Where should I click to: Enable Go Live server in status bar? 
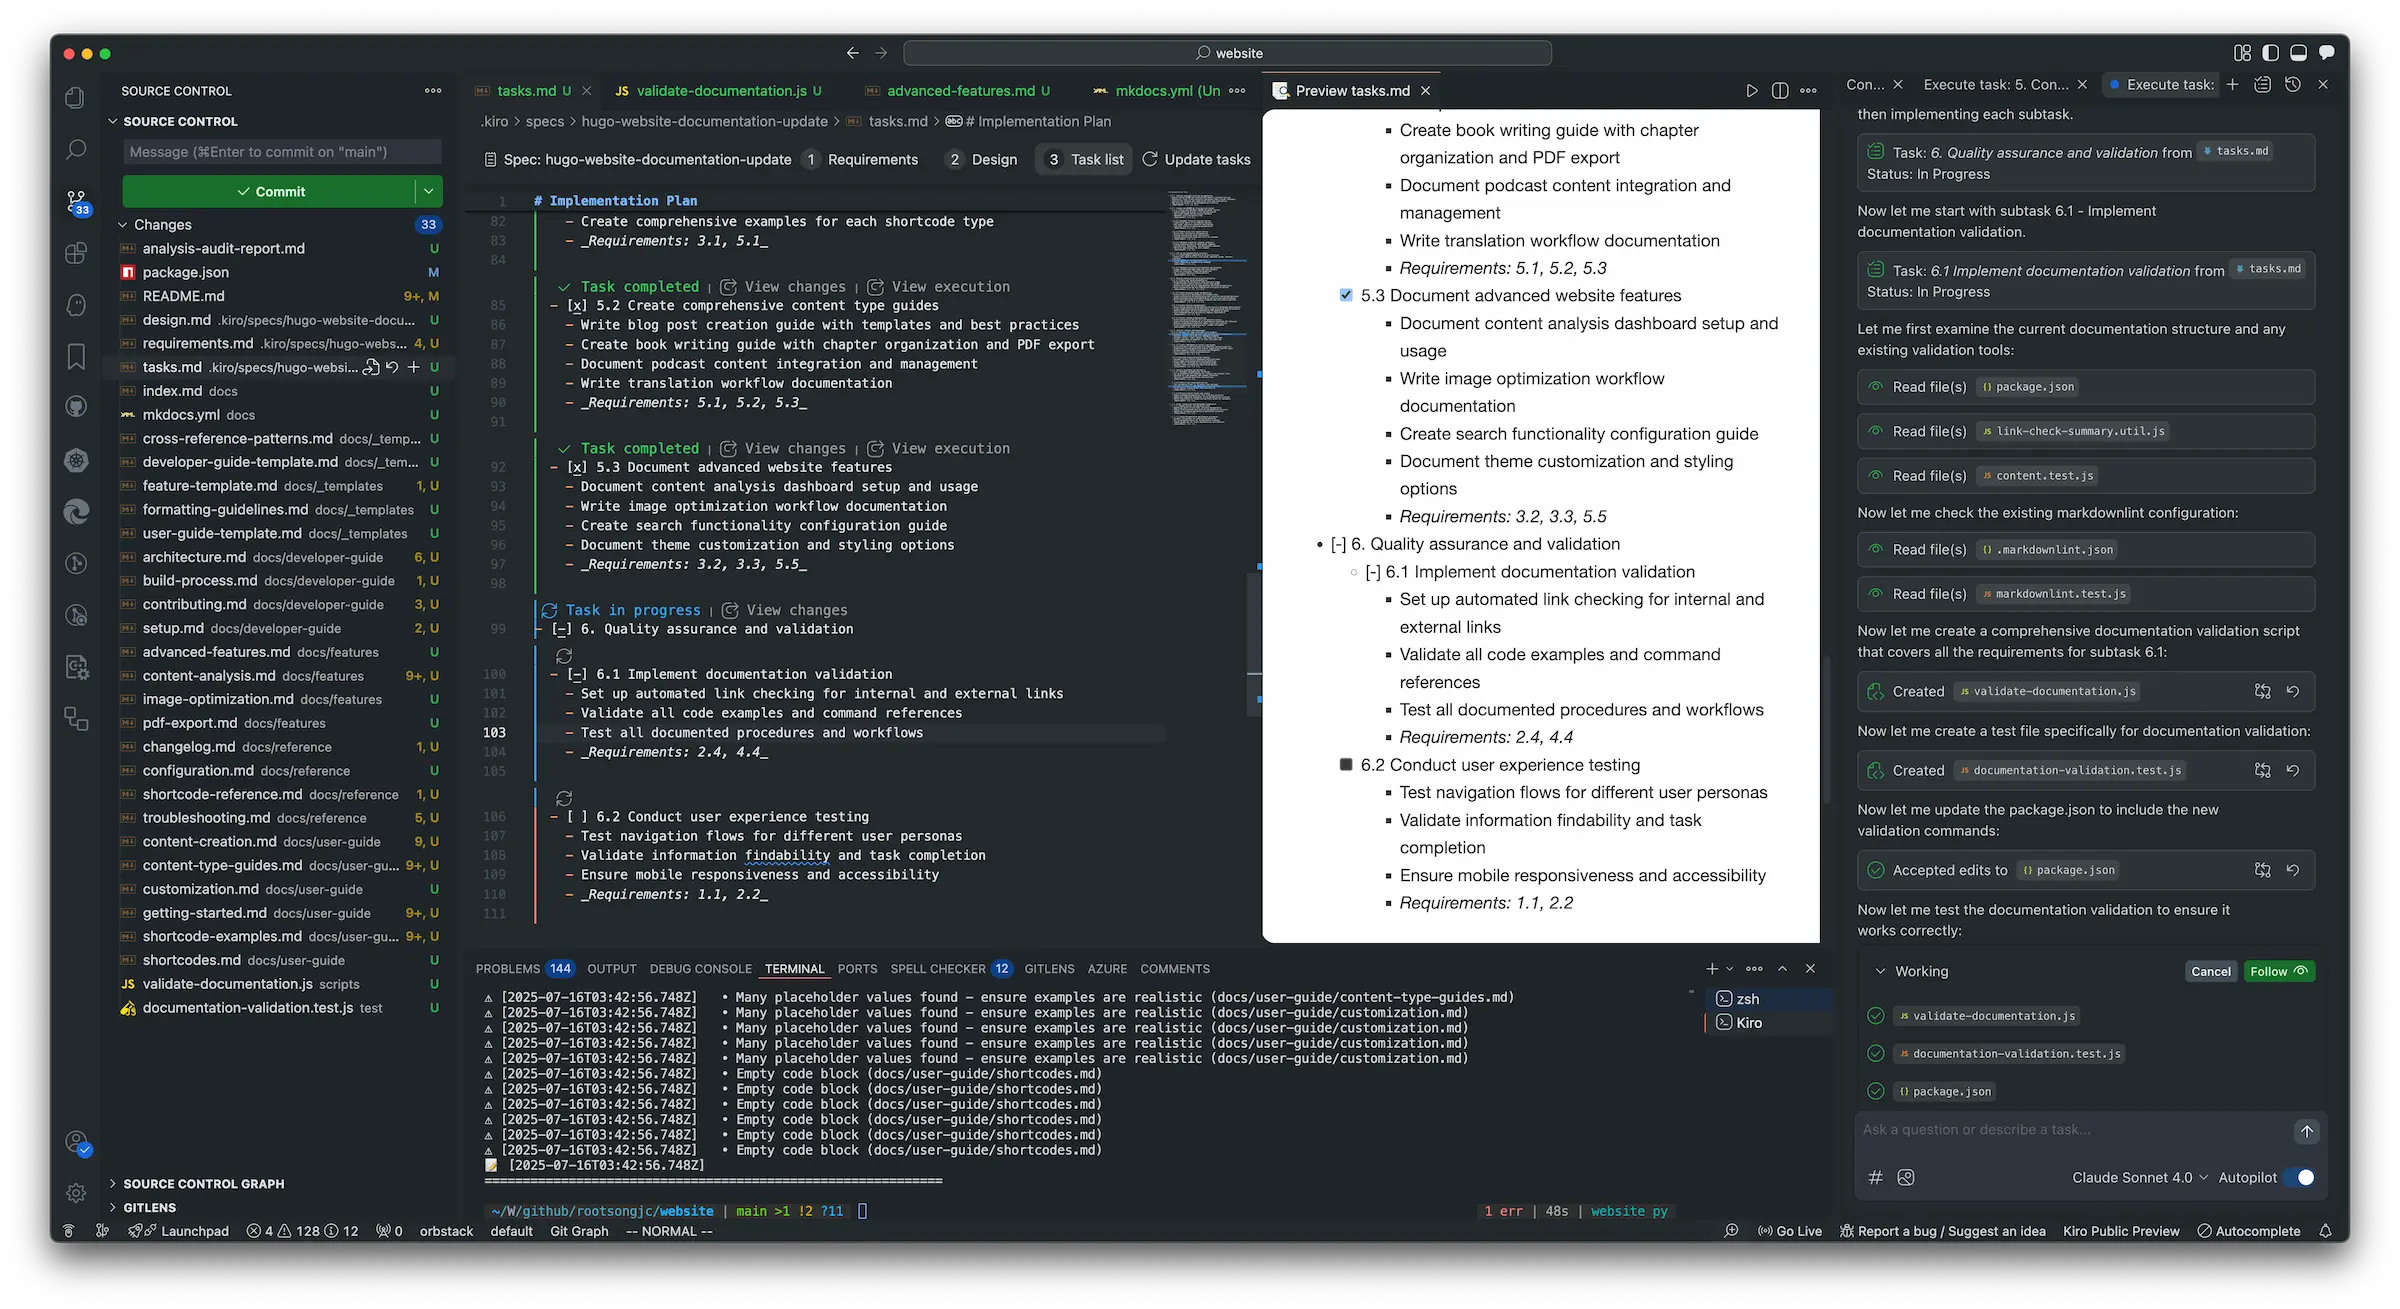(x=1790, y=1231)
